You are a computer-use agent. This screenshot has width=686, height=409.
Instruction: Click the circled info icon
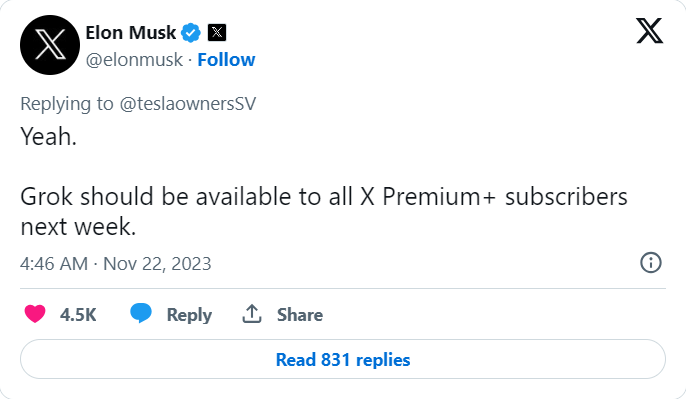point(651,263)
